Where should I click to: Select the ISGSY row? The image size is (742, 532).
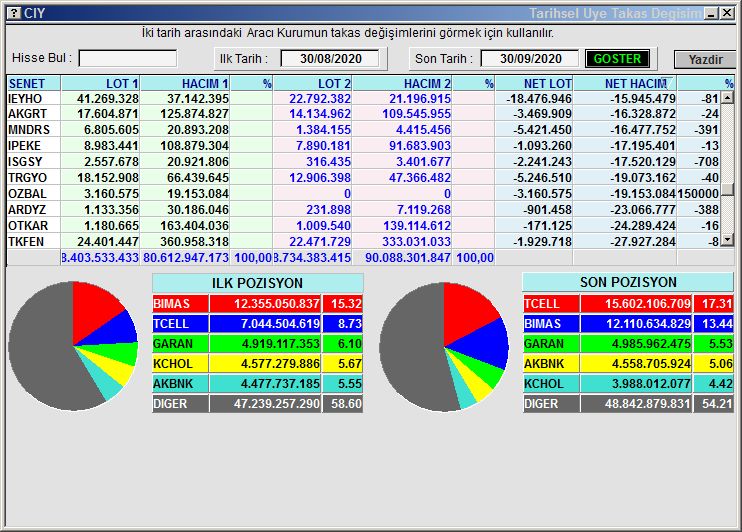tap(363, 162)
